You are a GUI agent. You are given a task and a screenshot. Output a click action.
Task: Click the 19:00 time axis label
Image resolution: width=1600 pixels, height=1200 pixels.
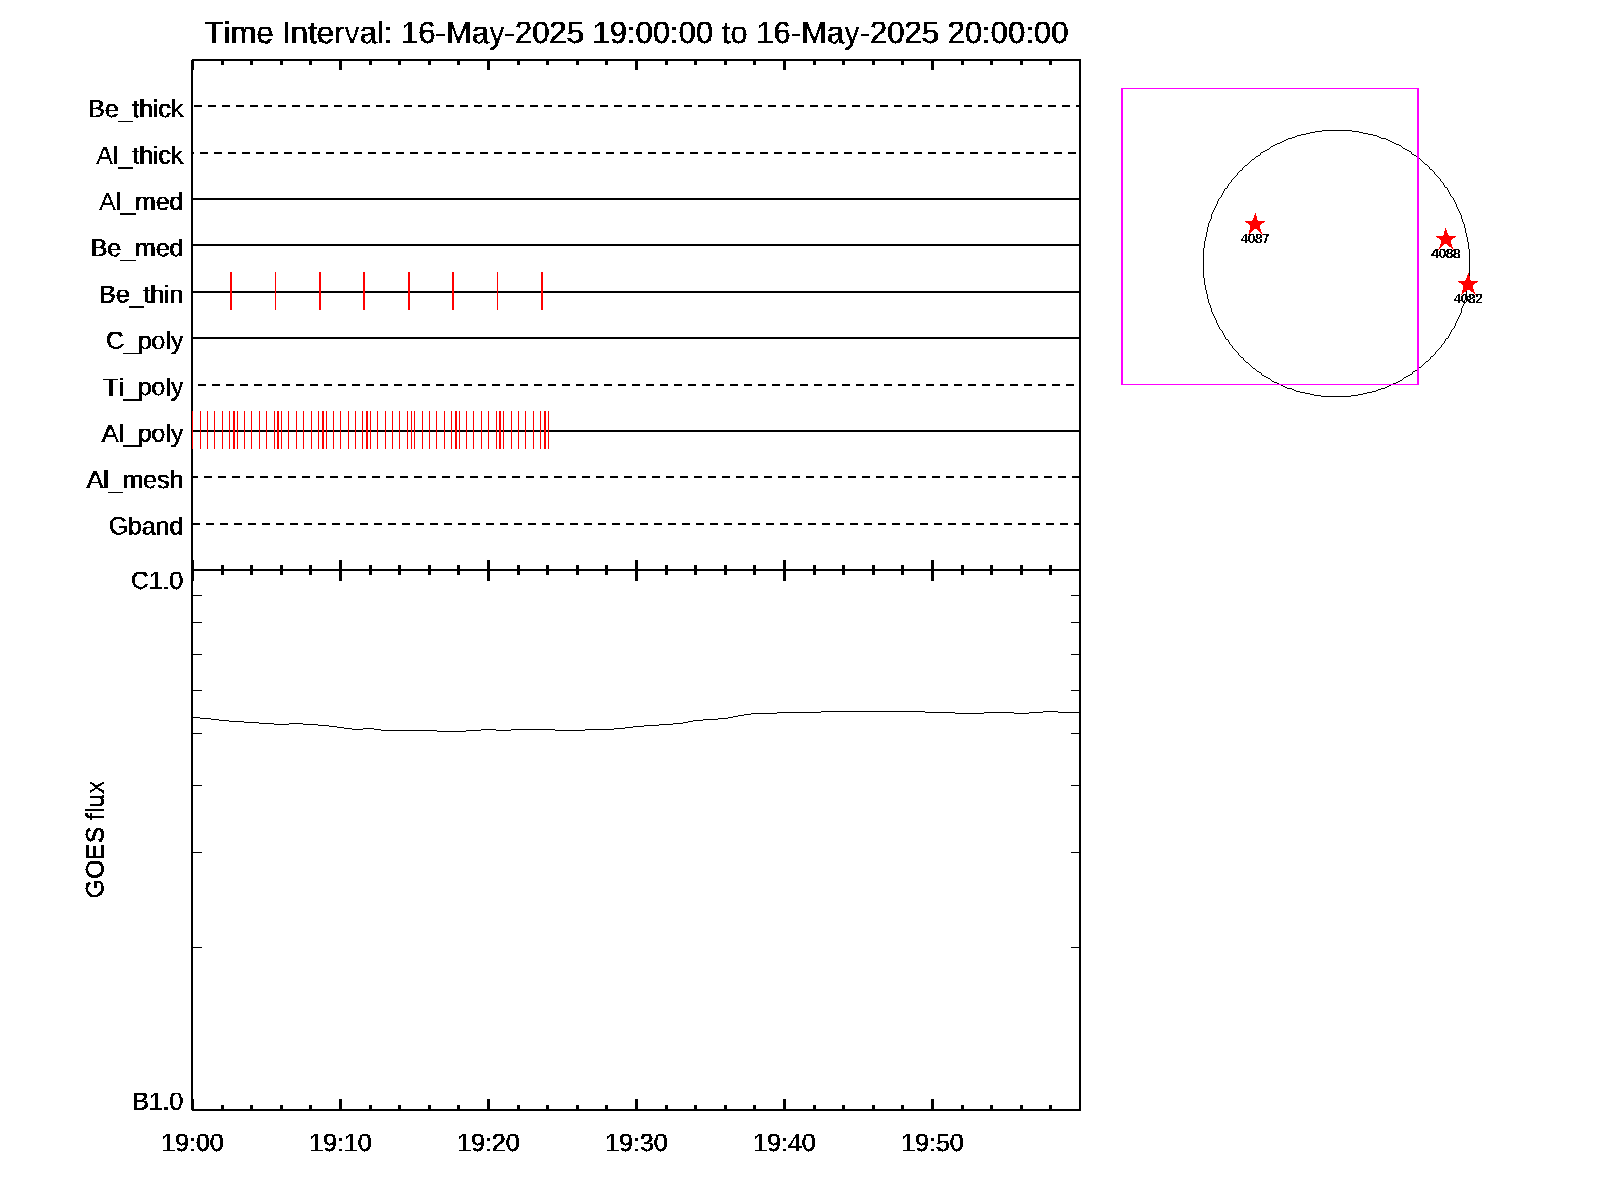[192, 1143]
